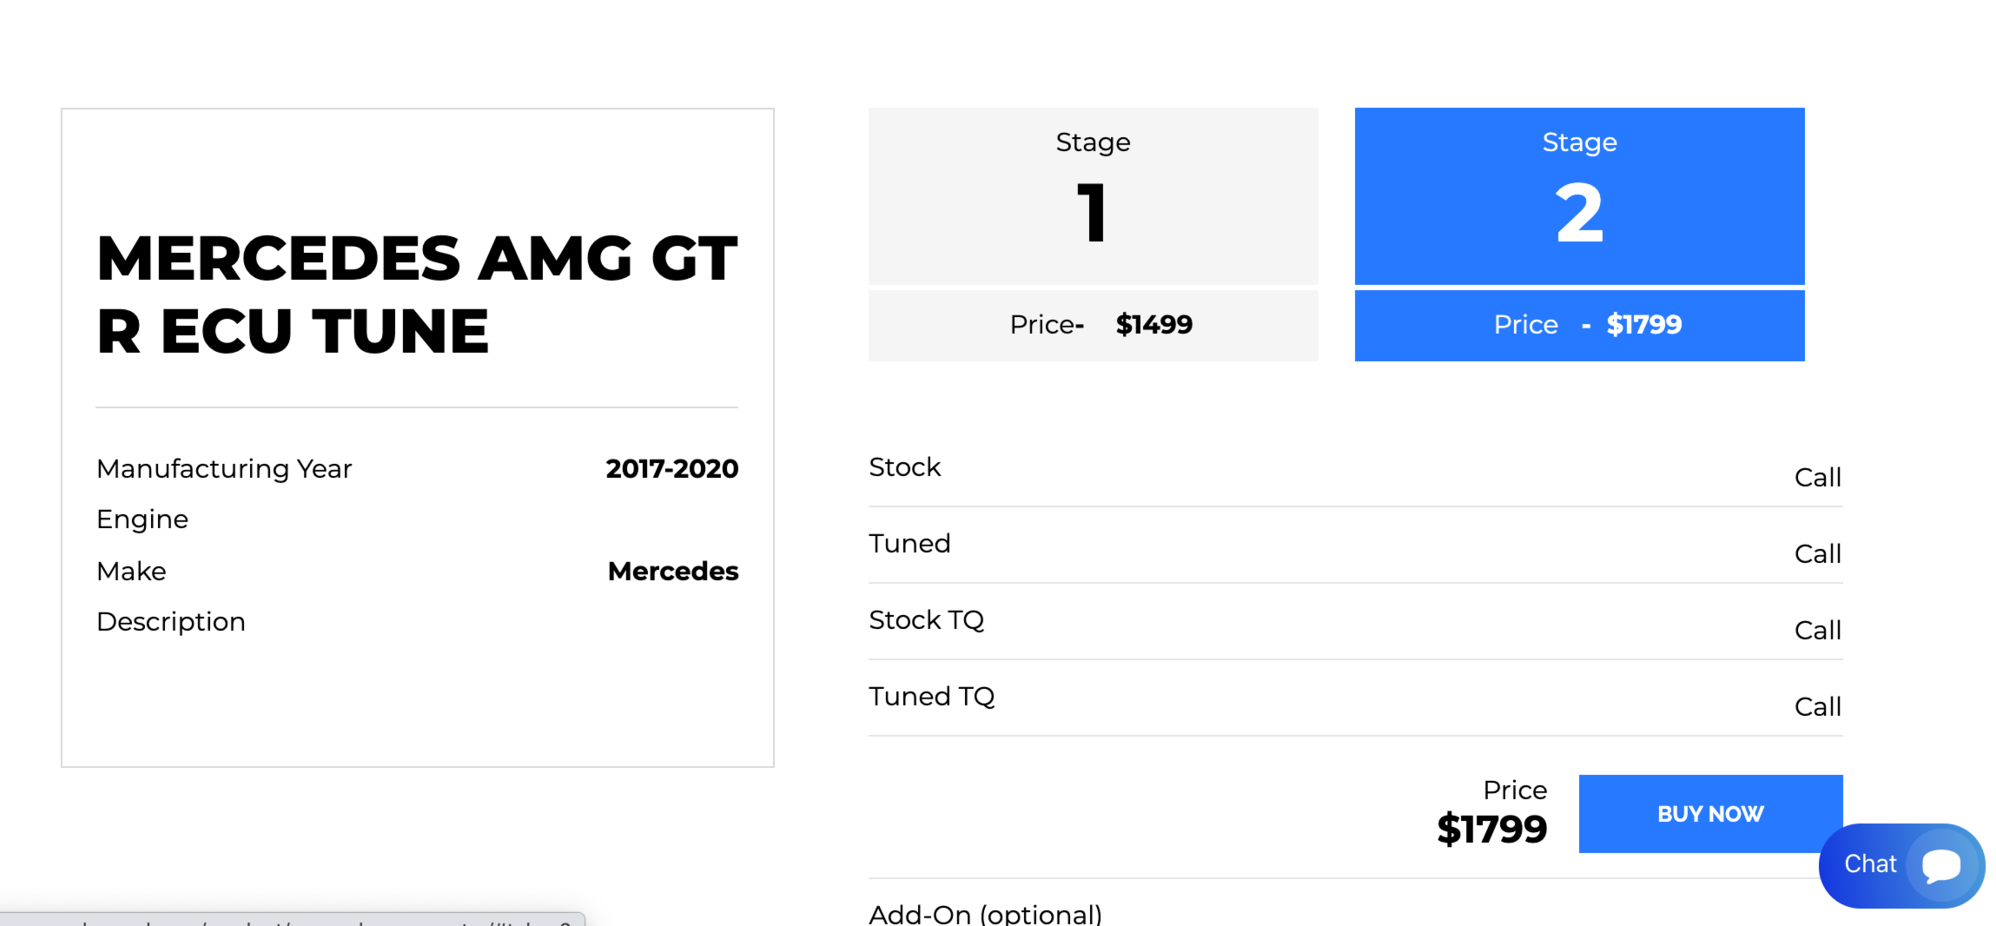Image resolution: width=1996 pixels, height=926 pixels.
Task: Click the chat speech bubble icon
Action: click(1942, 865)
